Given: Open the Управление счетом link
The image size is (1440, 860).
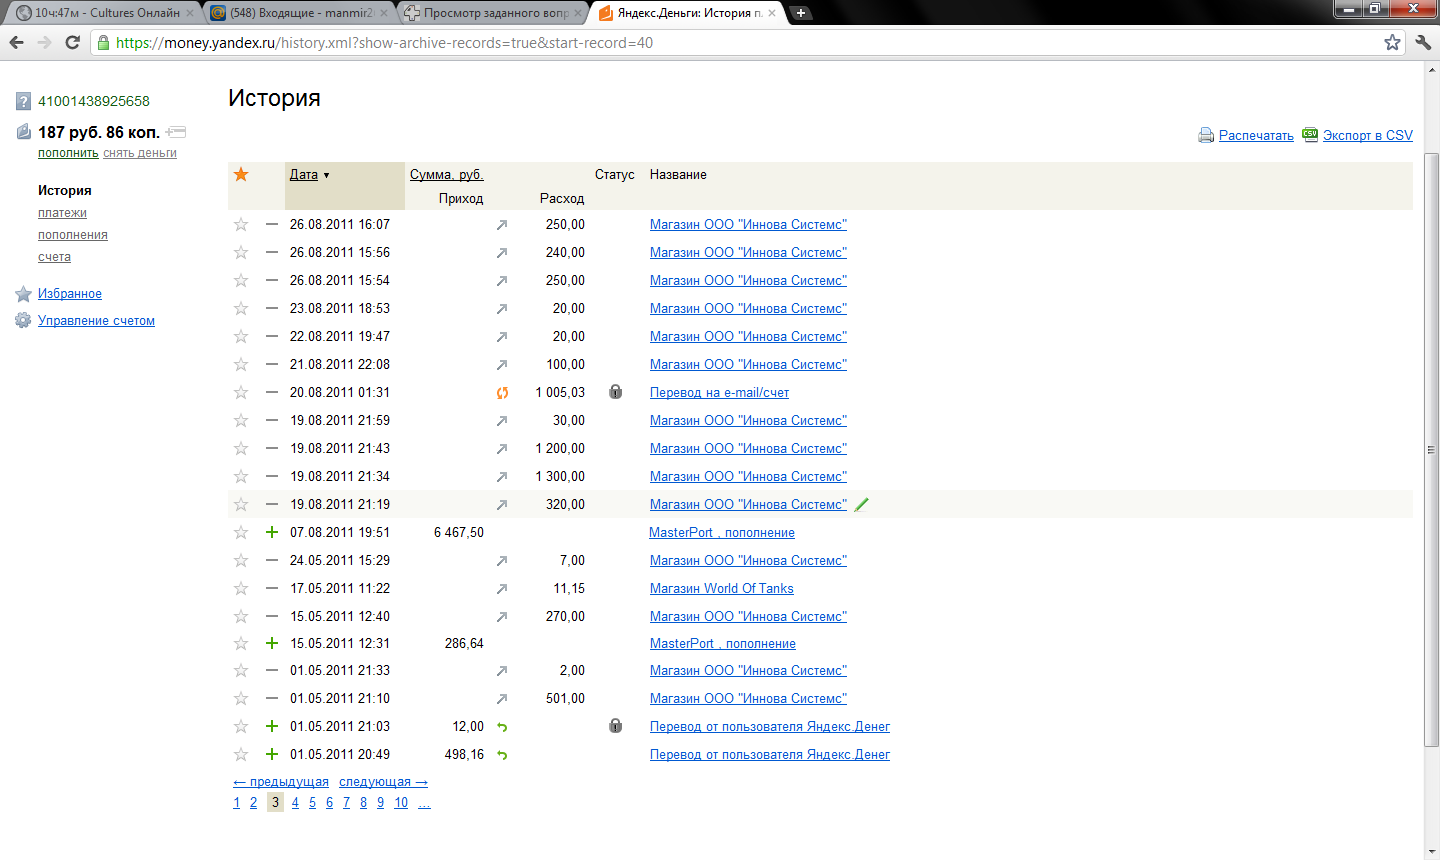Looking at the screenshot, I should (96, 321).
